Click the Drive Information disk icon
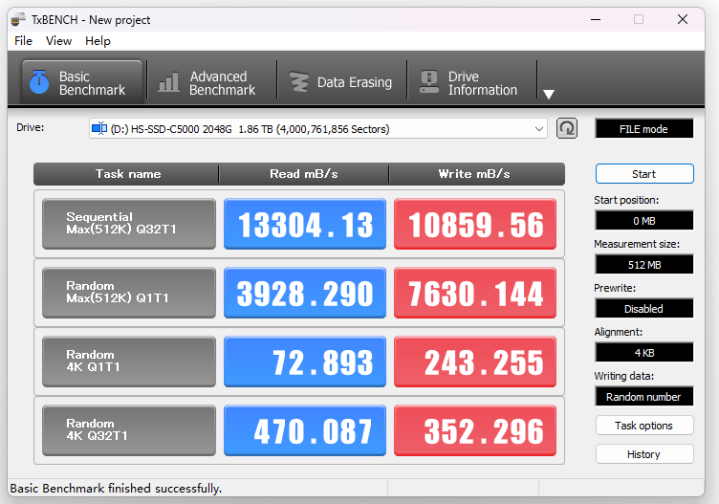Viewport: 719px width, 504px height. pos(429,83)
